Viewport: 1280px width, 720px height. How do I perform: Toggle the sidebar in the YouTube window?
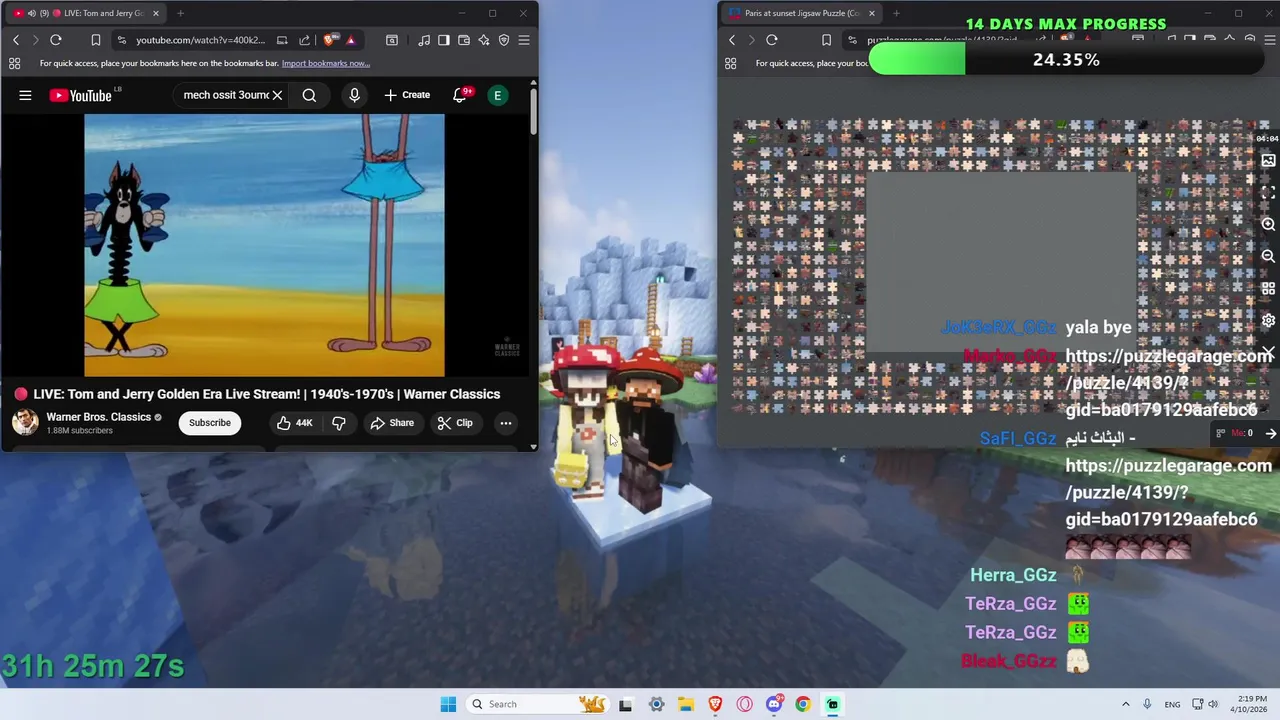point(444,40)
